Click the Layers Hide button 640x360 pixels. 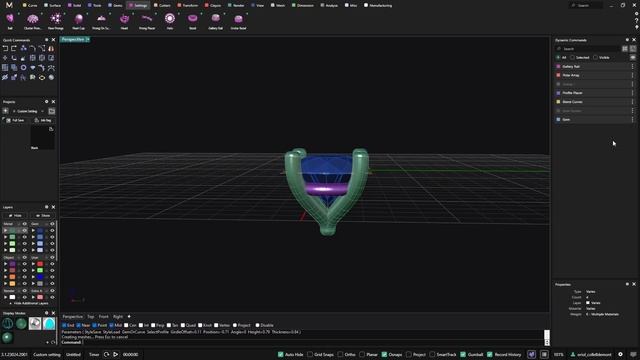(15, 216)
